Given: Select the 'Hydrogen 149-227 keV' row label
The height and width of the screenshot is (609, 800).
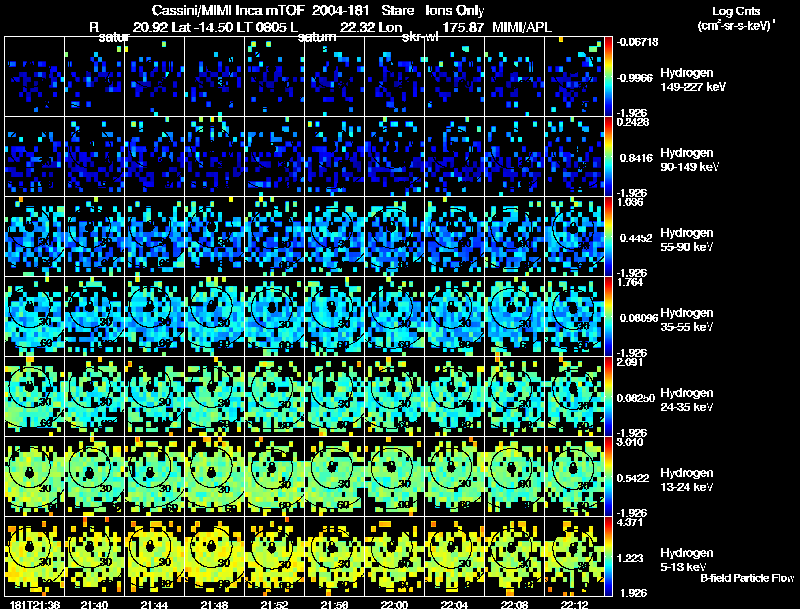Looking at the screenshot, I should point(692,80).
